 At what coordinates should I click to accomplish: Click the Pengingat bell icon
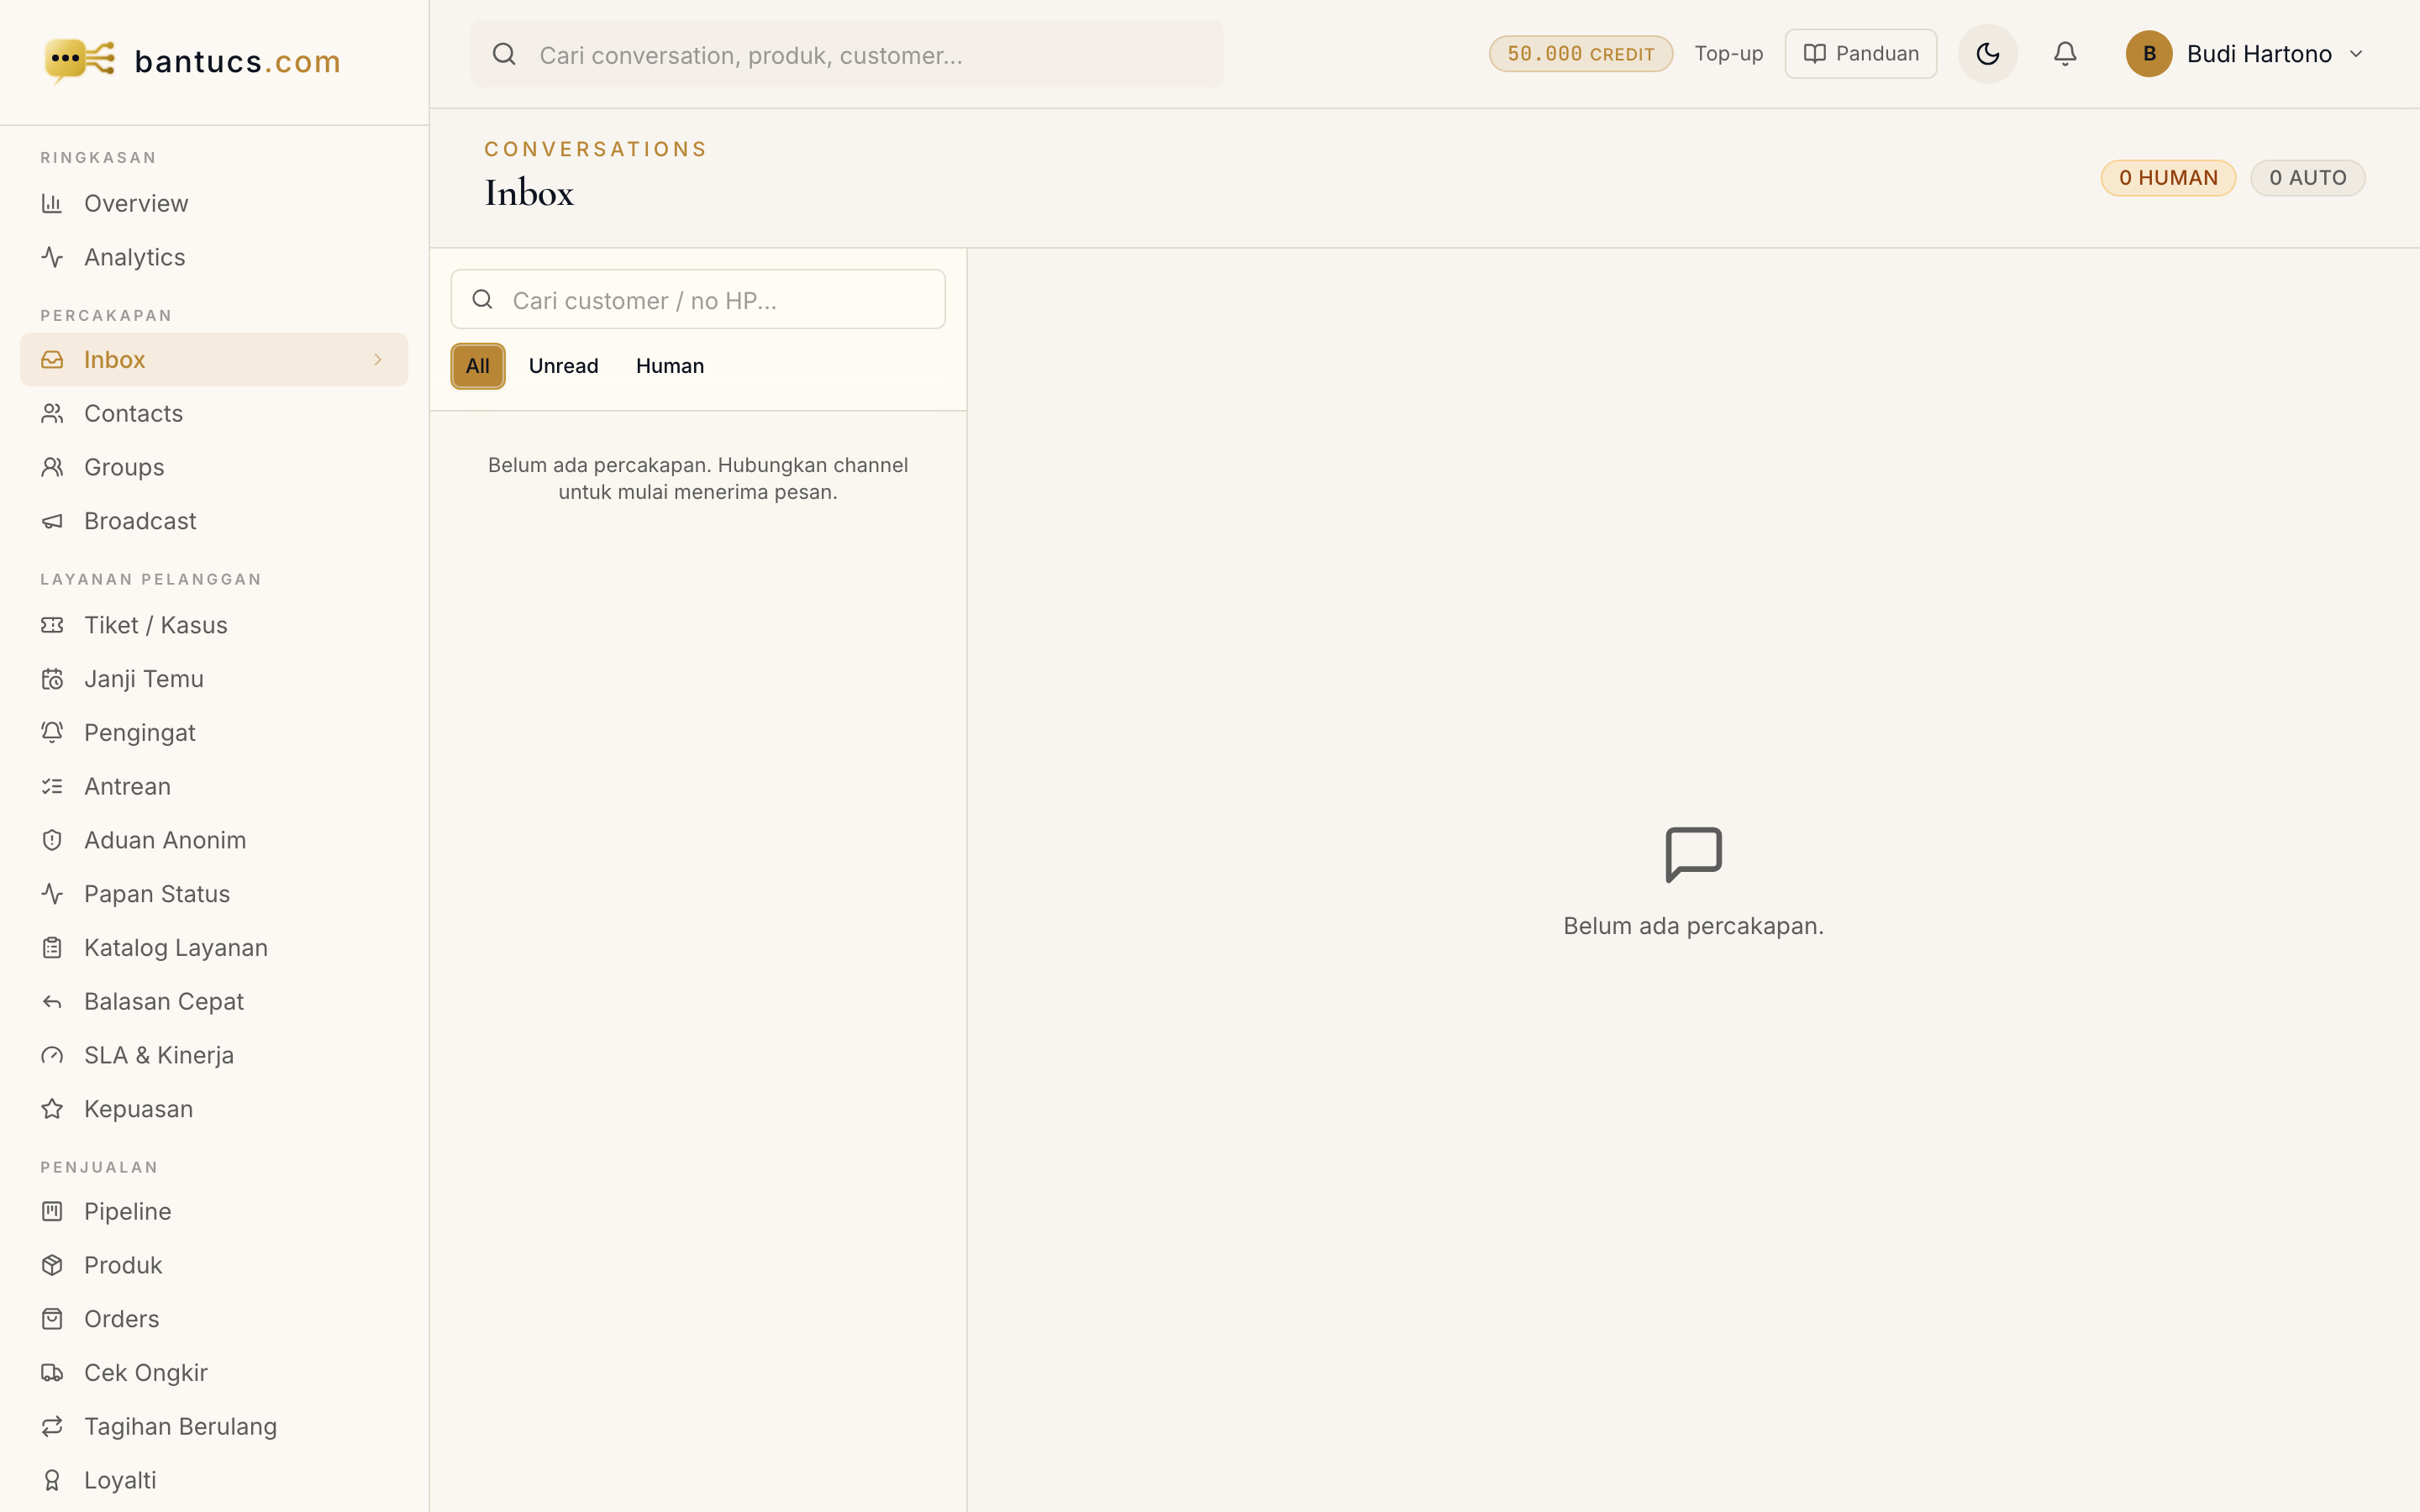coord(52,732)
